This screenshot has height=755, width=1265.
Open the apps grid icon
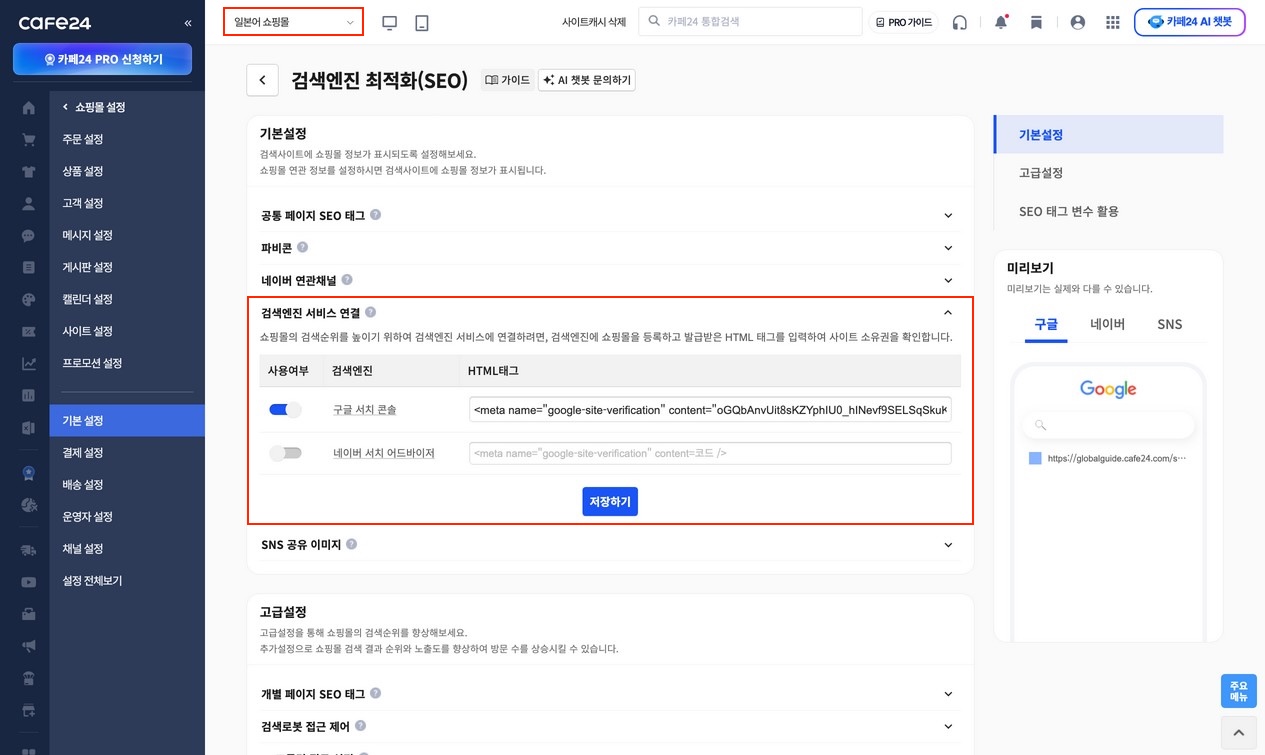1113,22
